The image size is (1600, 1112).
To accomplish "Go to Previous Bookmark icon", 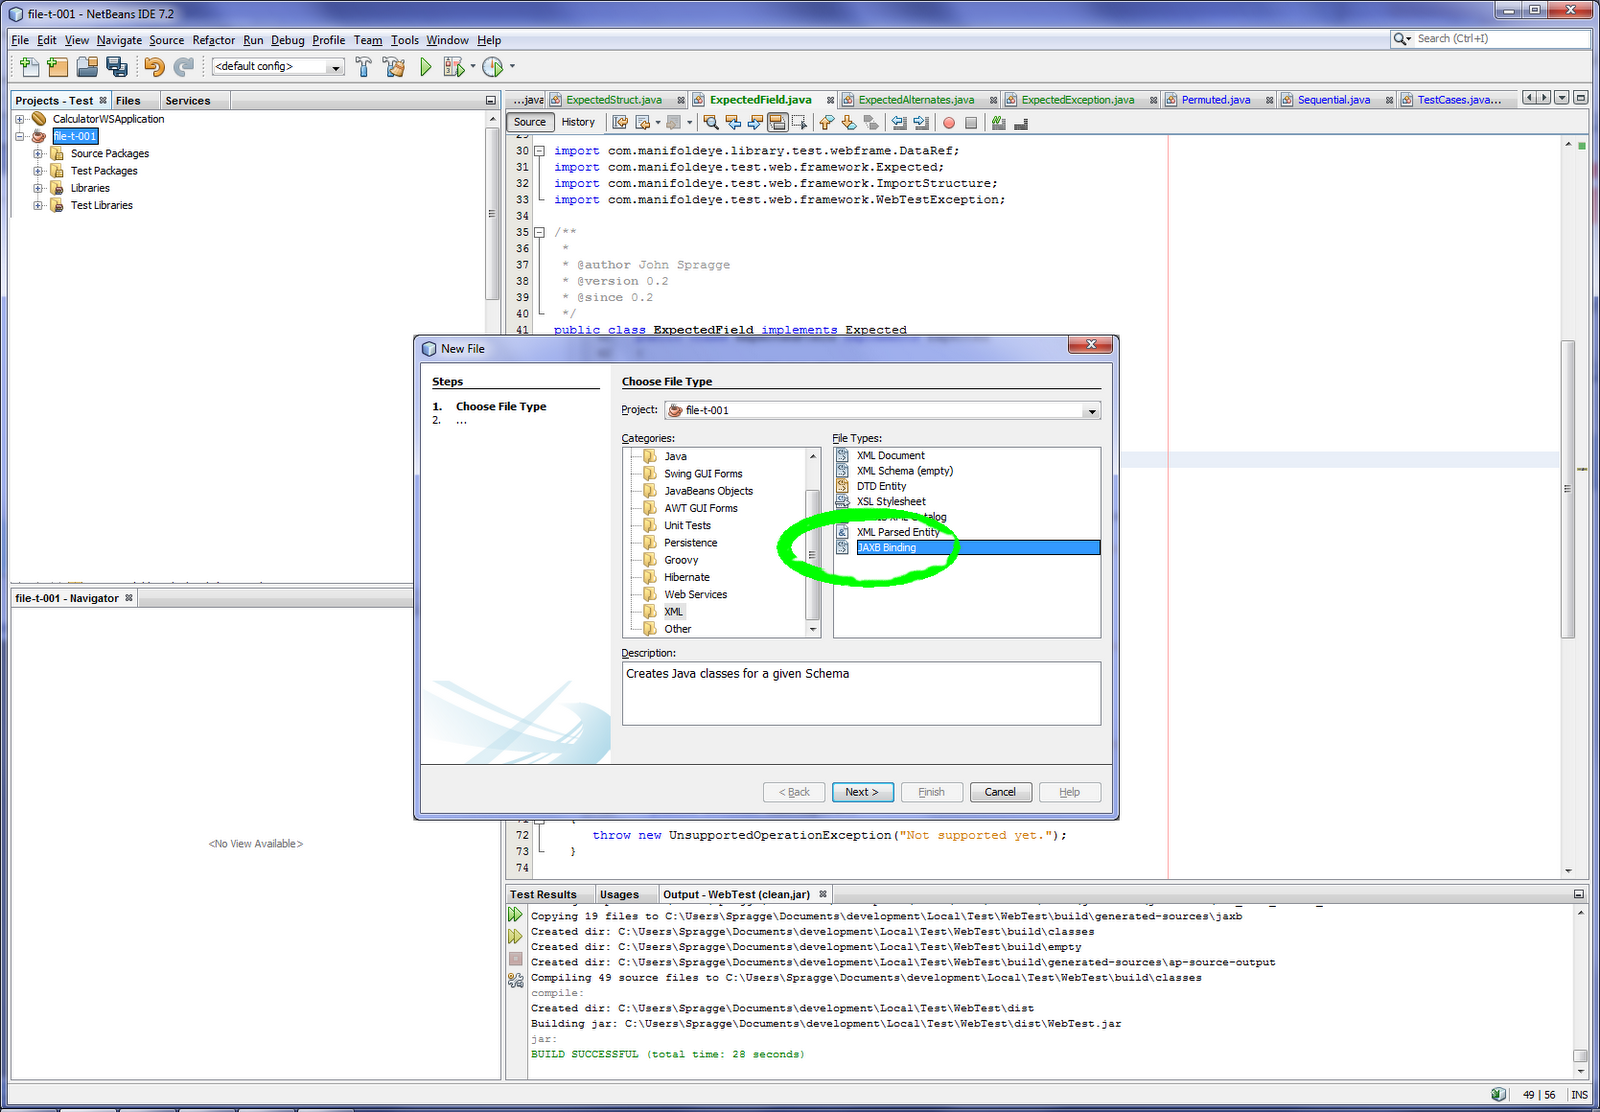I will pos(826,122).
